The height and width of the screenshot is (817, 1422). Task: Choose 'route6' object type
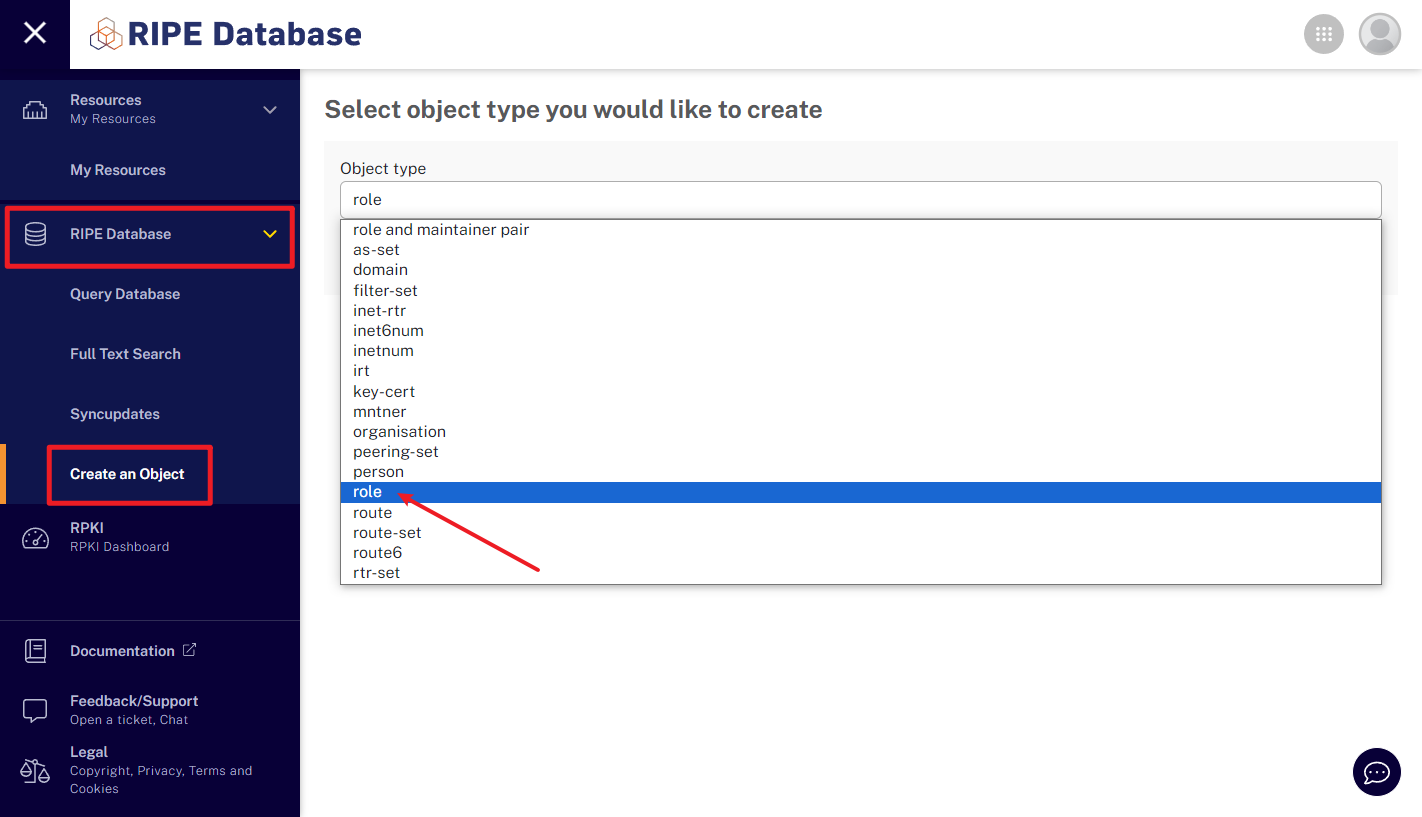(861, 553)
